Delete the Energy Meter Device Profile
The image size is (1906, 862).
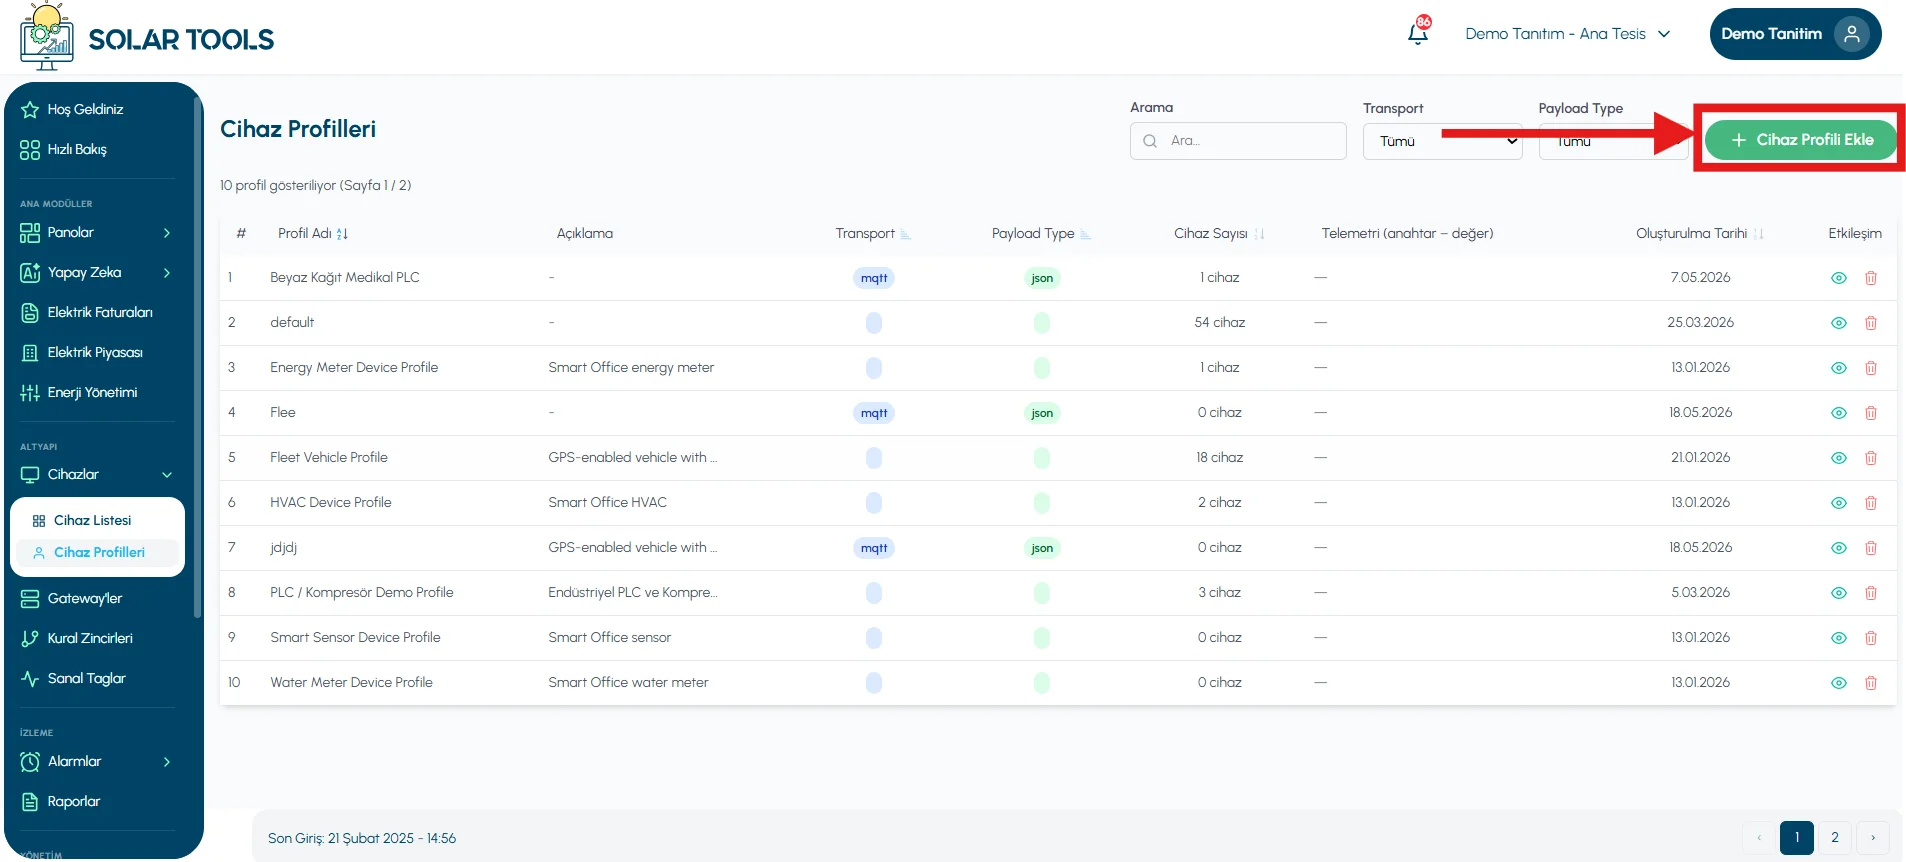coord(1871,368)
